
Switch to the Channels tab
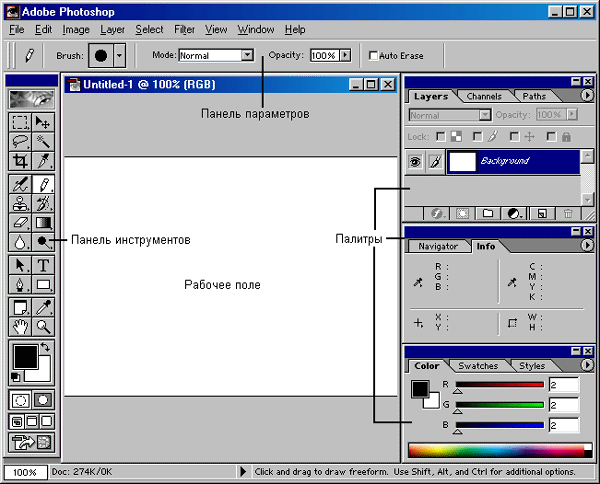(484, 96)
